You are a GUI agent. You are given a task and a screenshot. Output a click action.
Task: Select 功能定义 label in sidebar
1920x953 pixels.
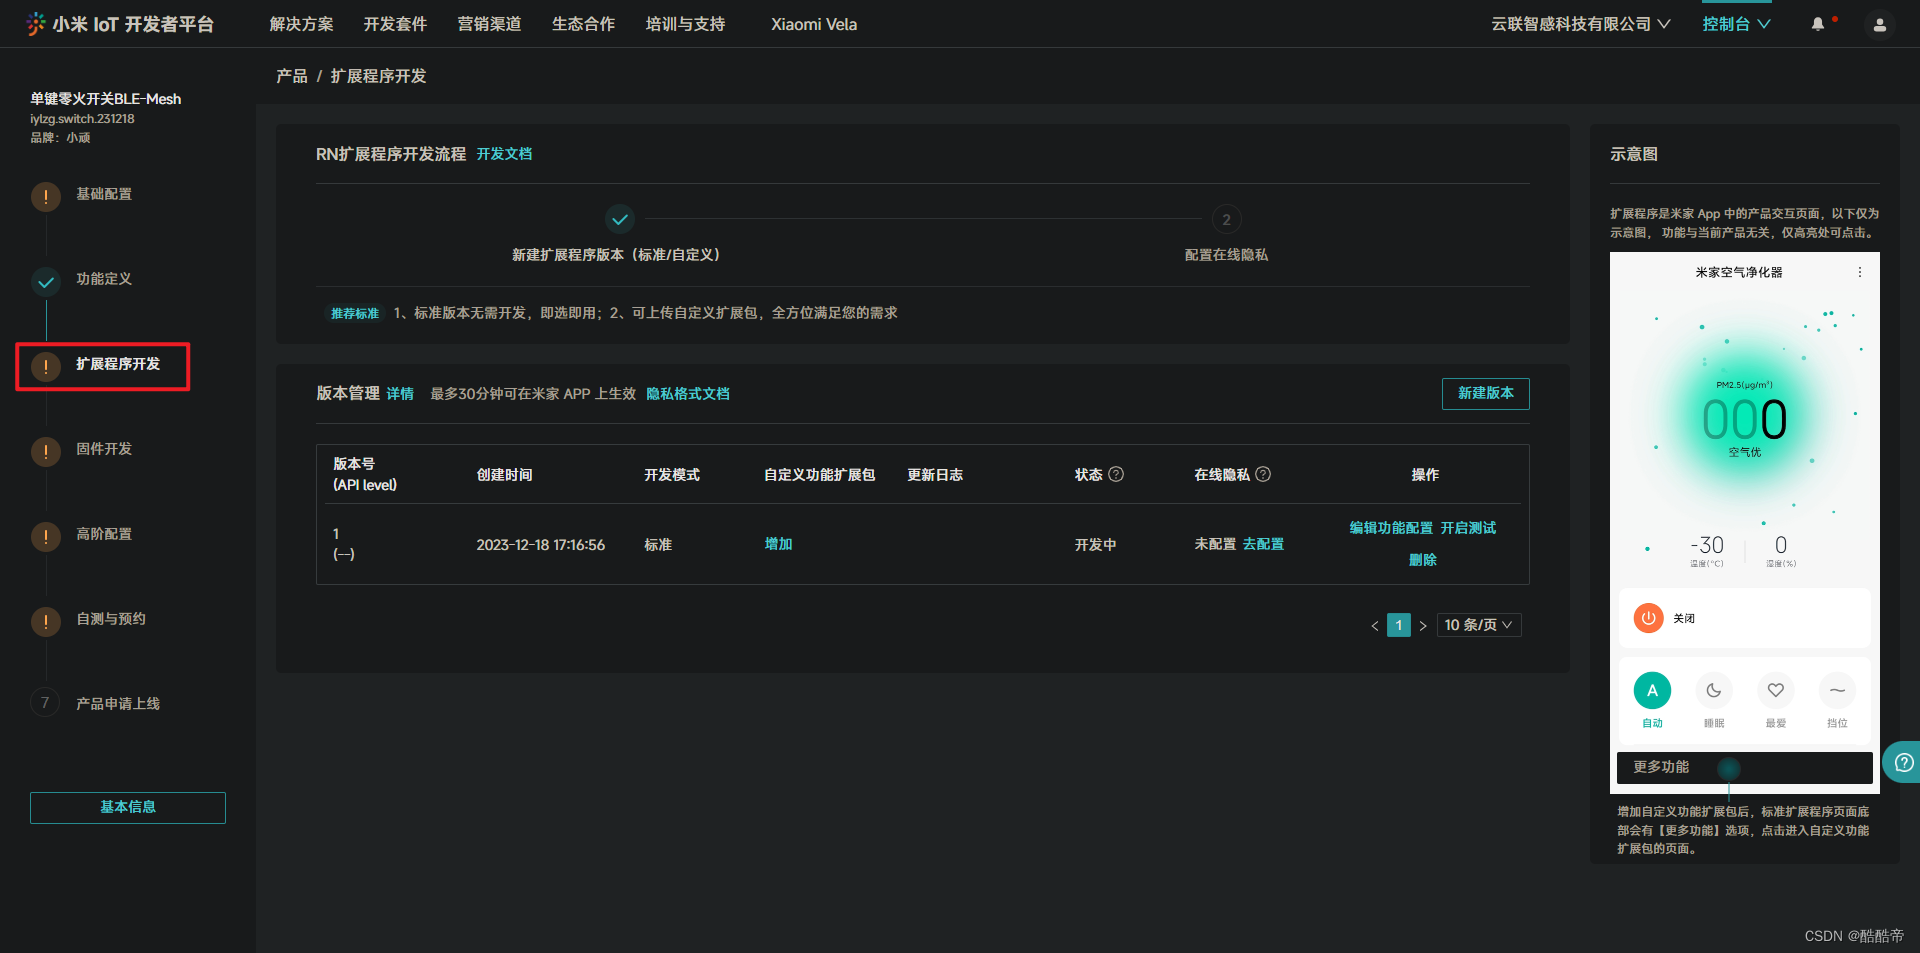[x=104, y=279]
